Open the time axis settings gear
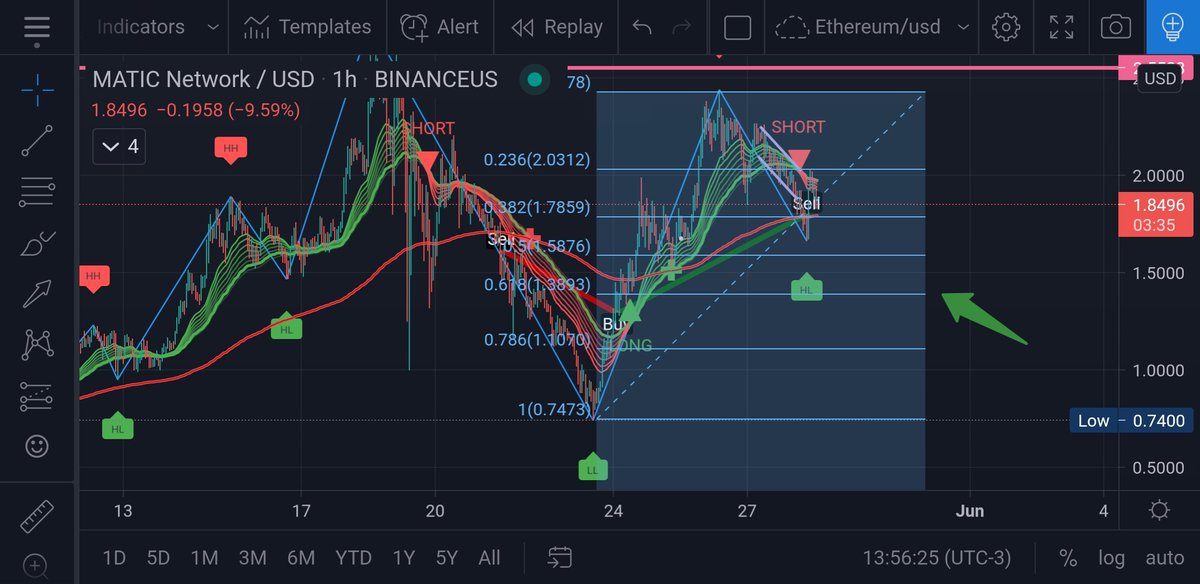 click(1159, 510)
